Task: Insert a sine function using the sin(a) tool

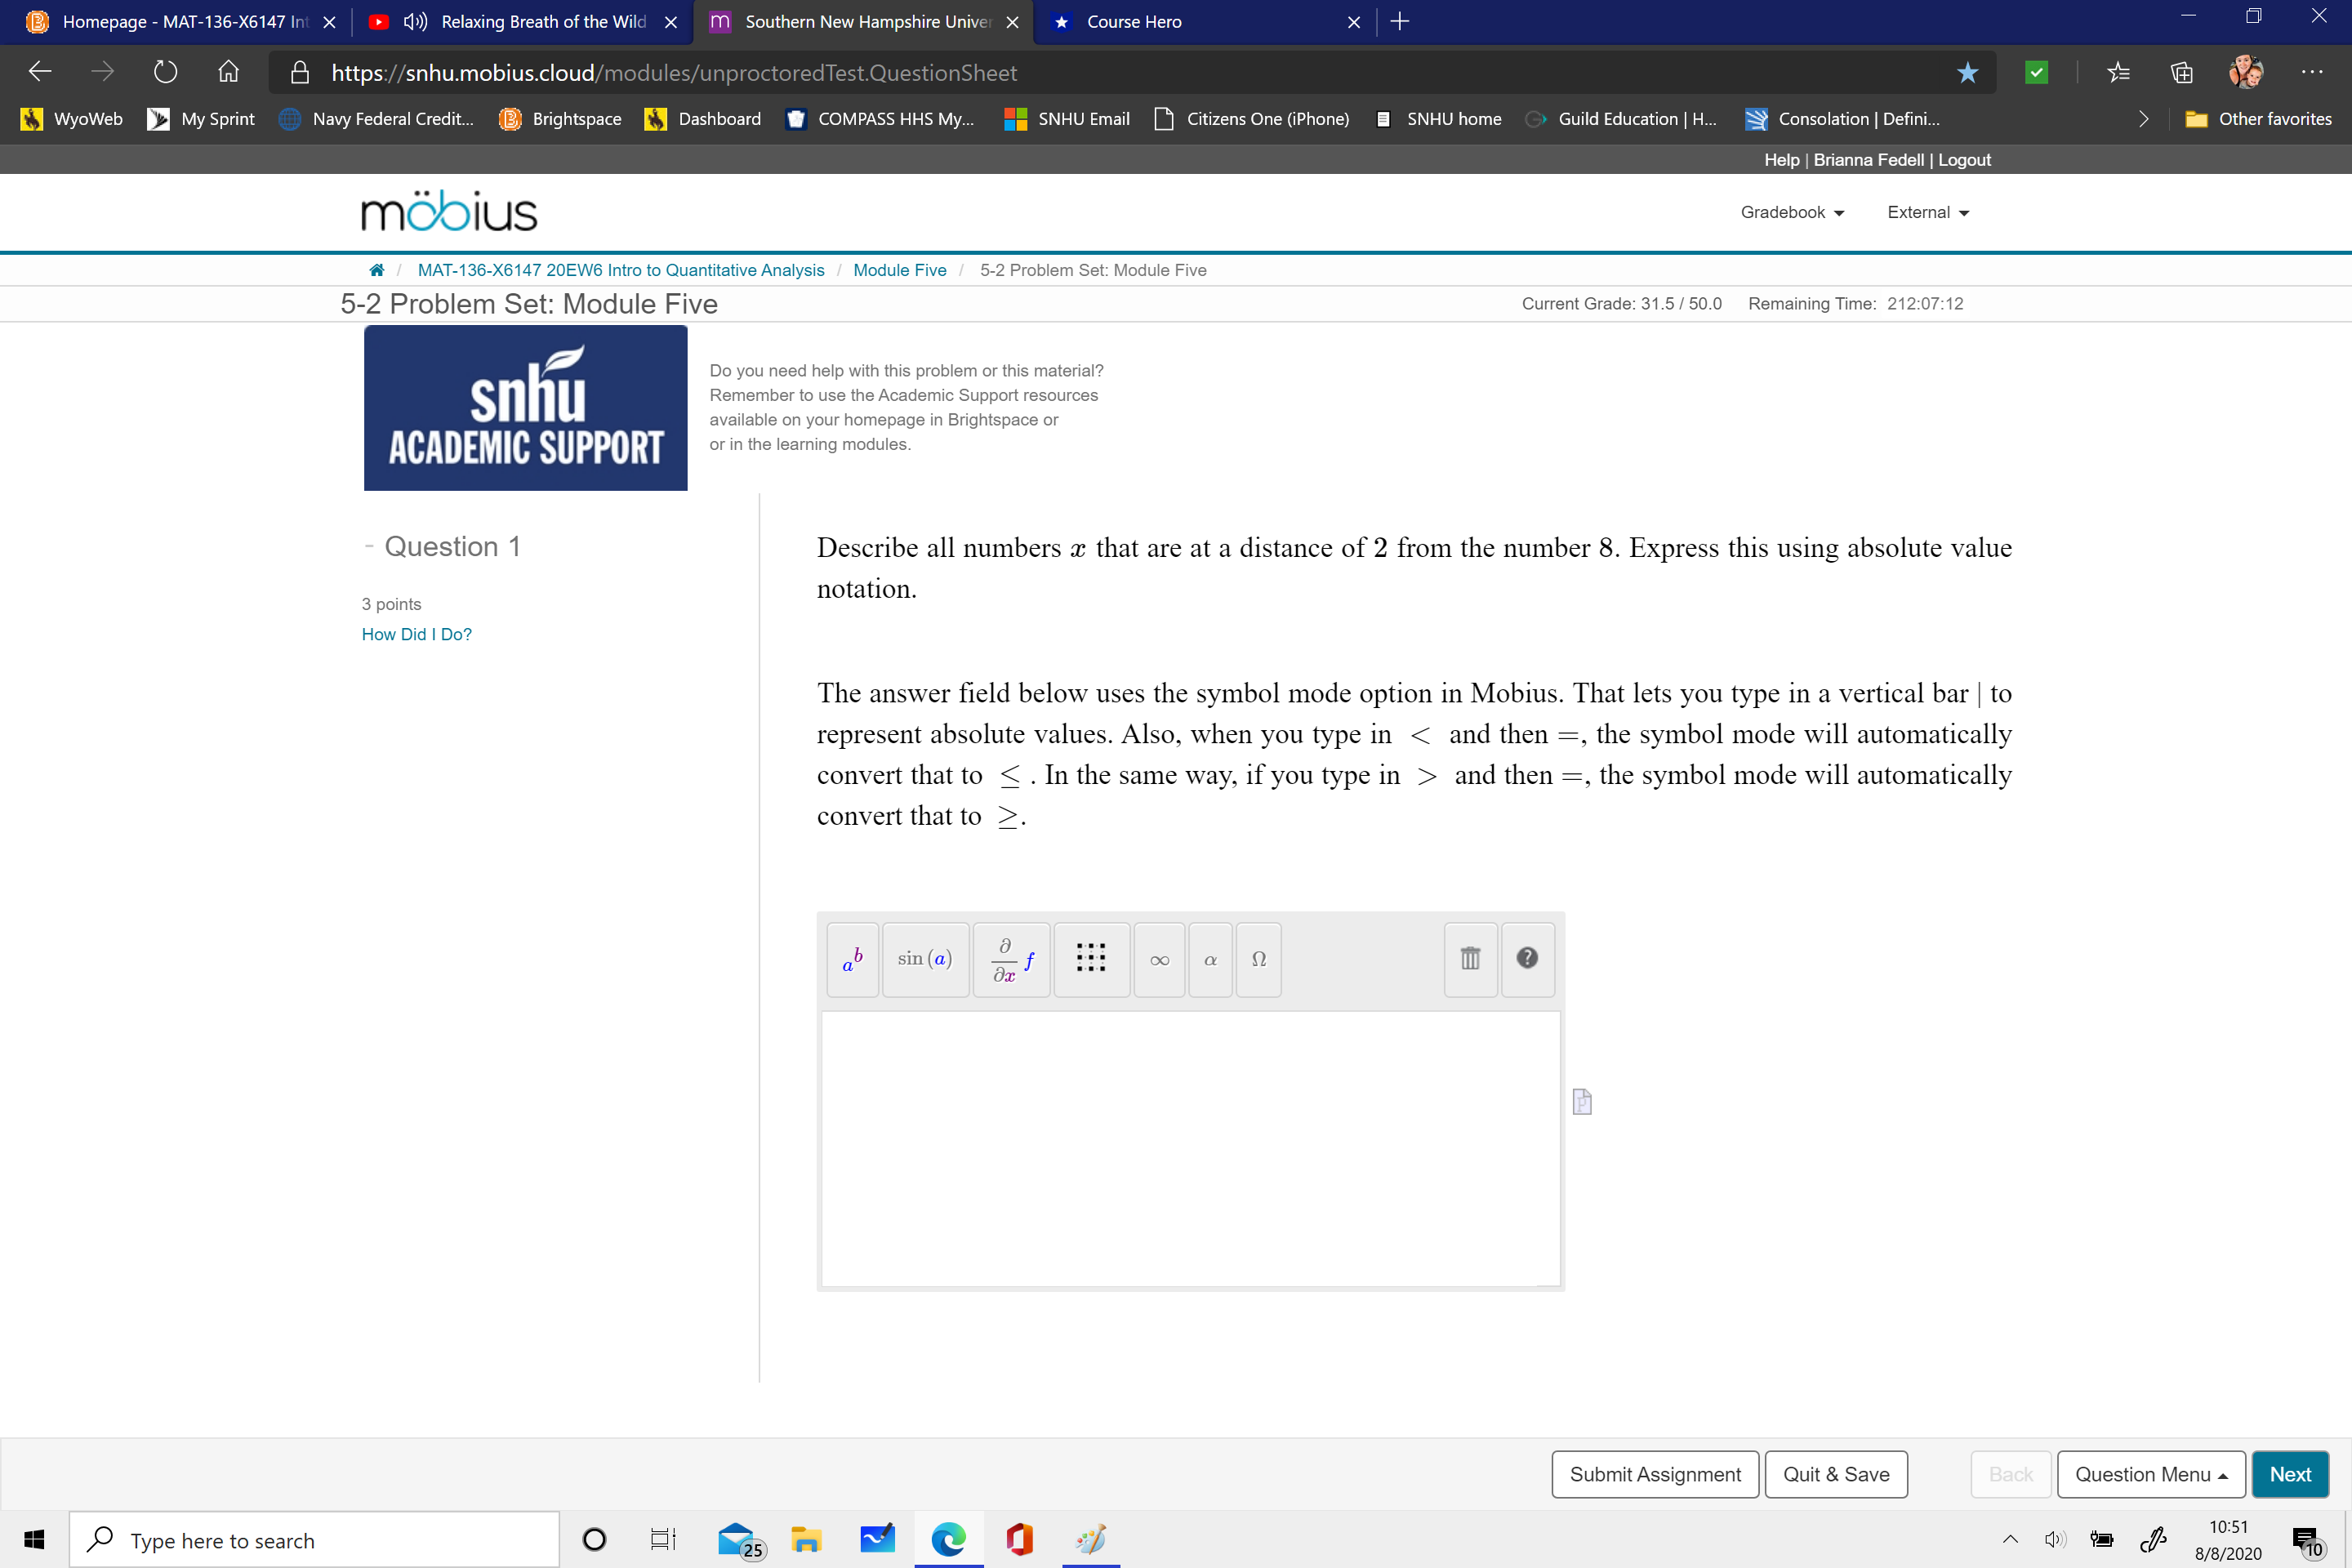Action: pos(925,959)
